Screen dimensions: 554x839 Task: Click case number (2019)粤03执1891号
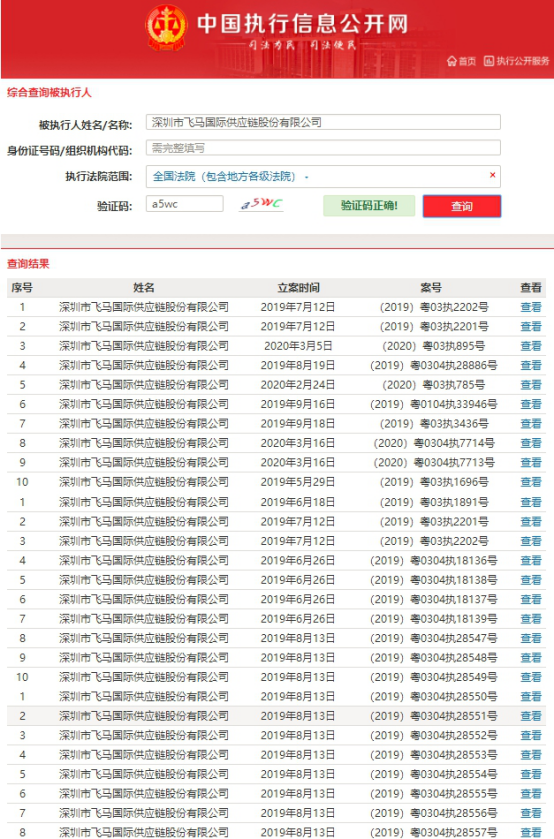coord(434,502)
